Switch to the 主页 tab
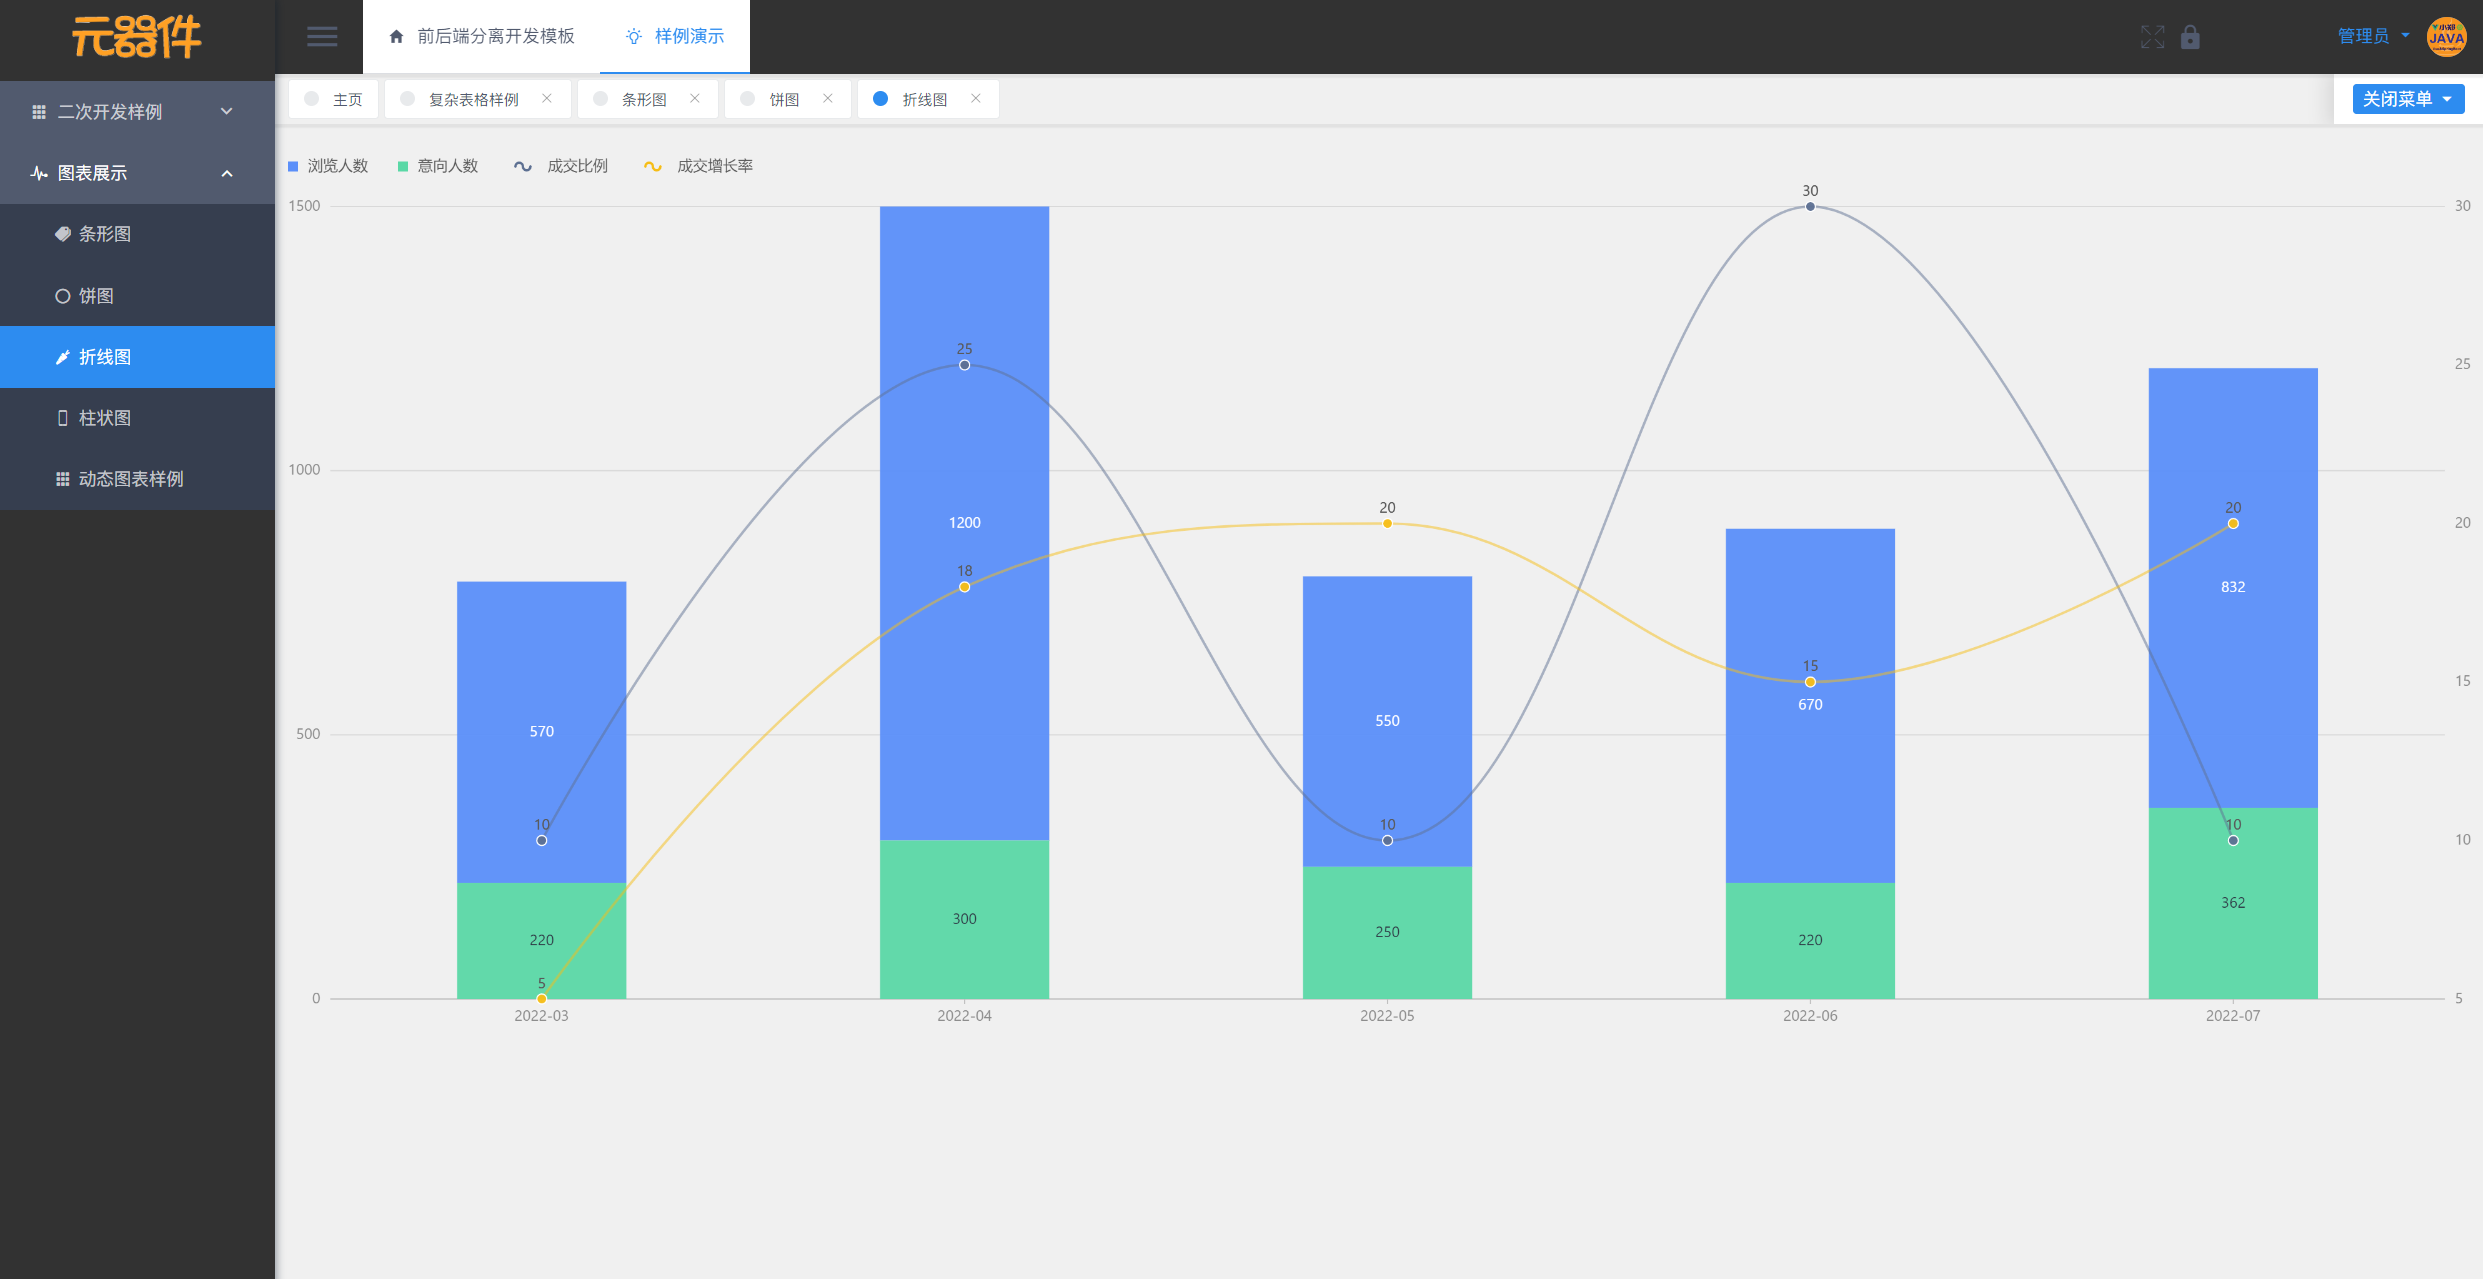2483x1279 pixels. tap(347, 100)
